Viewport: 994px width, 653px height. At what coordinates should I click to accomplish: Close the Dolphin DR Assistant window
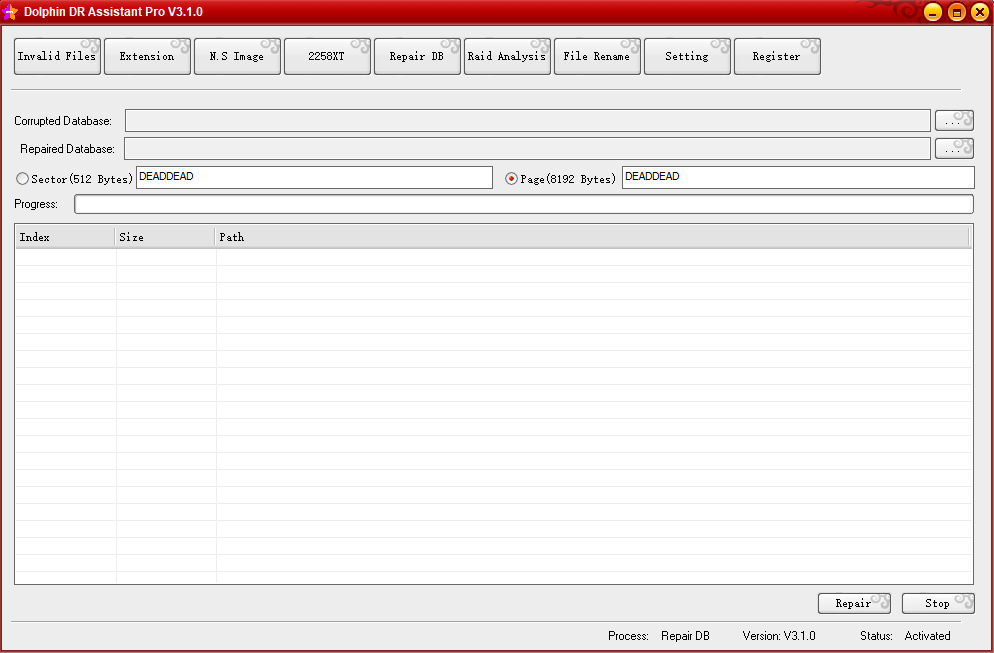[x=980, y=12]
